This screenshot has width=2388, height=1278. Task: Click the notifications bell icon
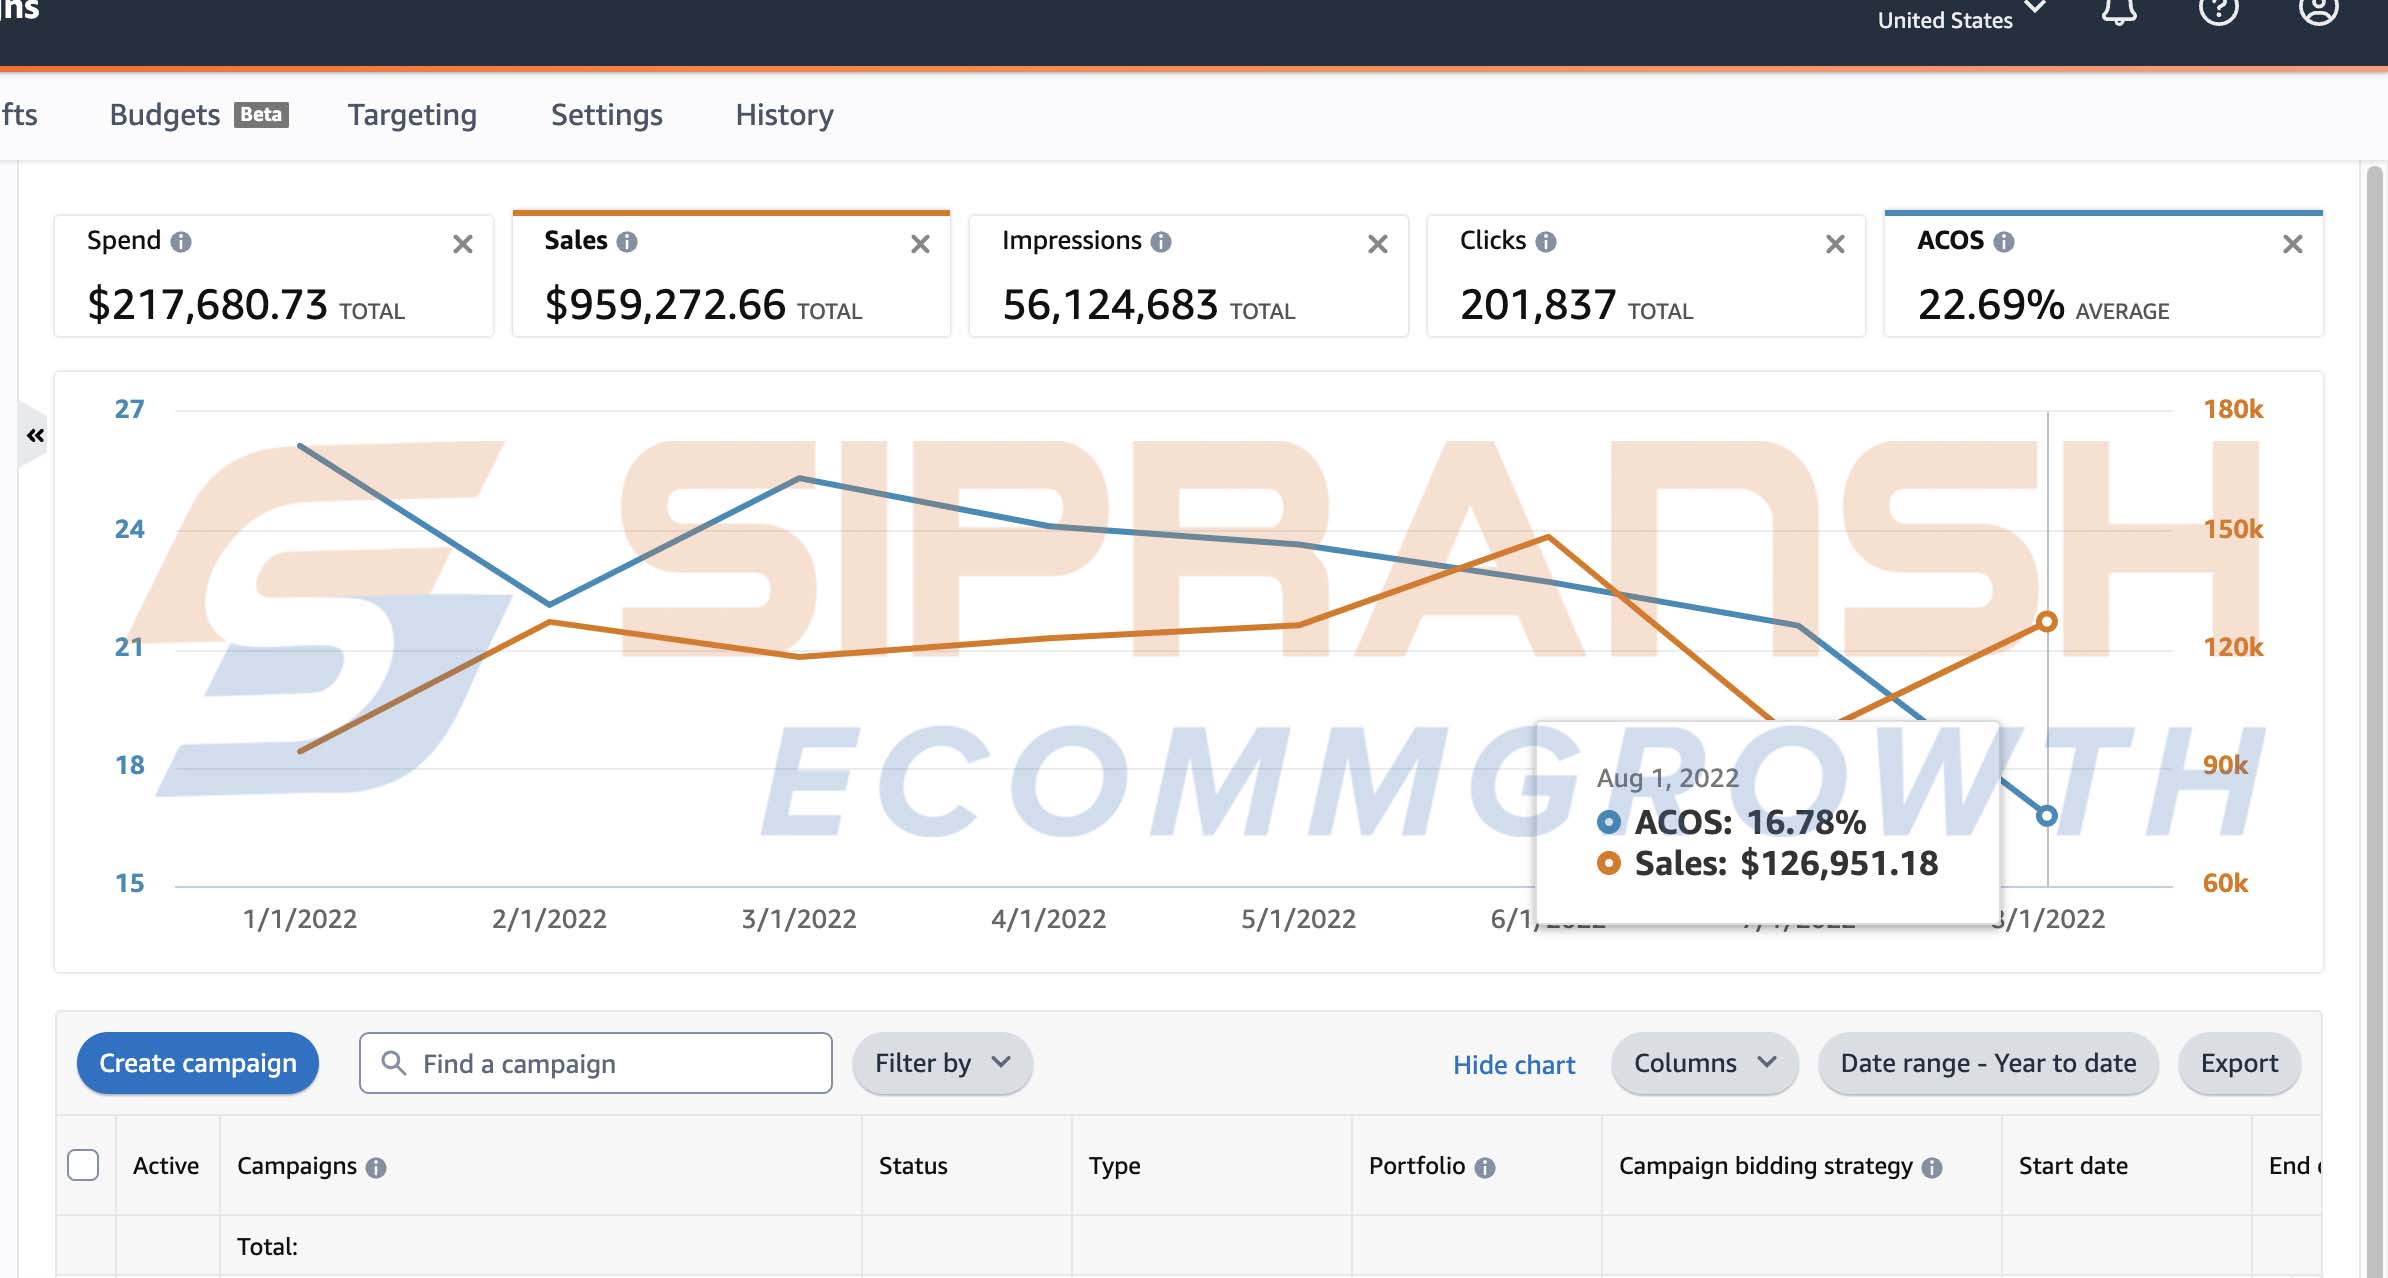[2118, 12]
